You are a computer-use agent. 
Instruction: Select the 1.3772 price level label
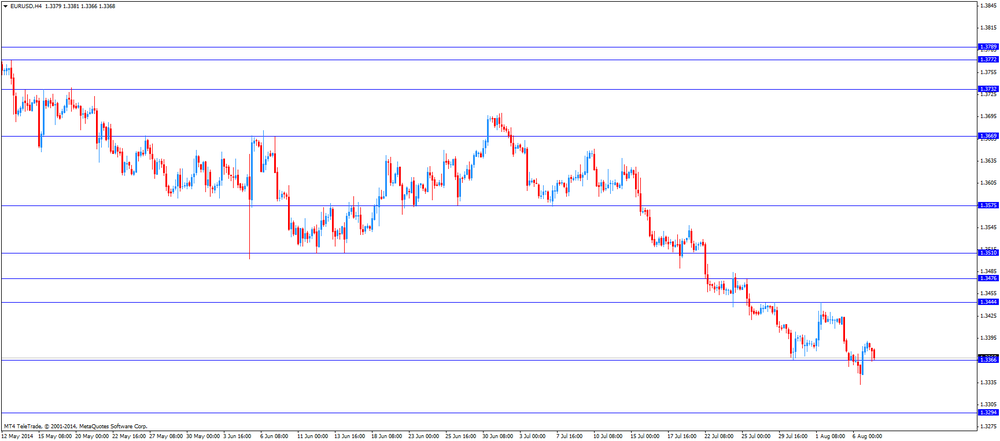point(988,59)
